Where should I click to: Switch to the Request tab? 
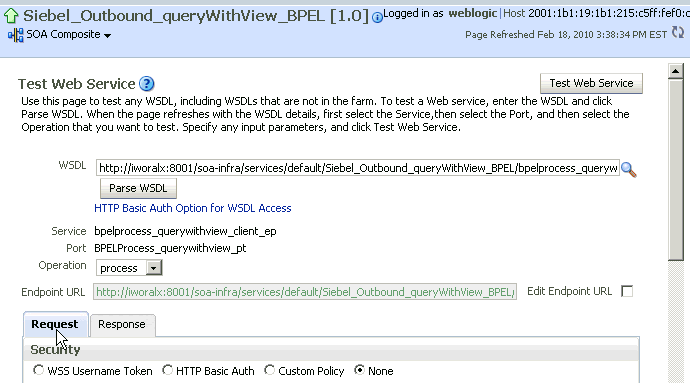tap(55, 324)
